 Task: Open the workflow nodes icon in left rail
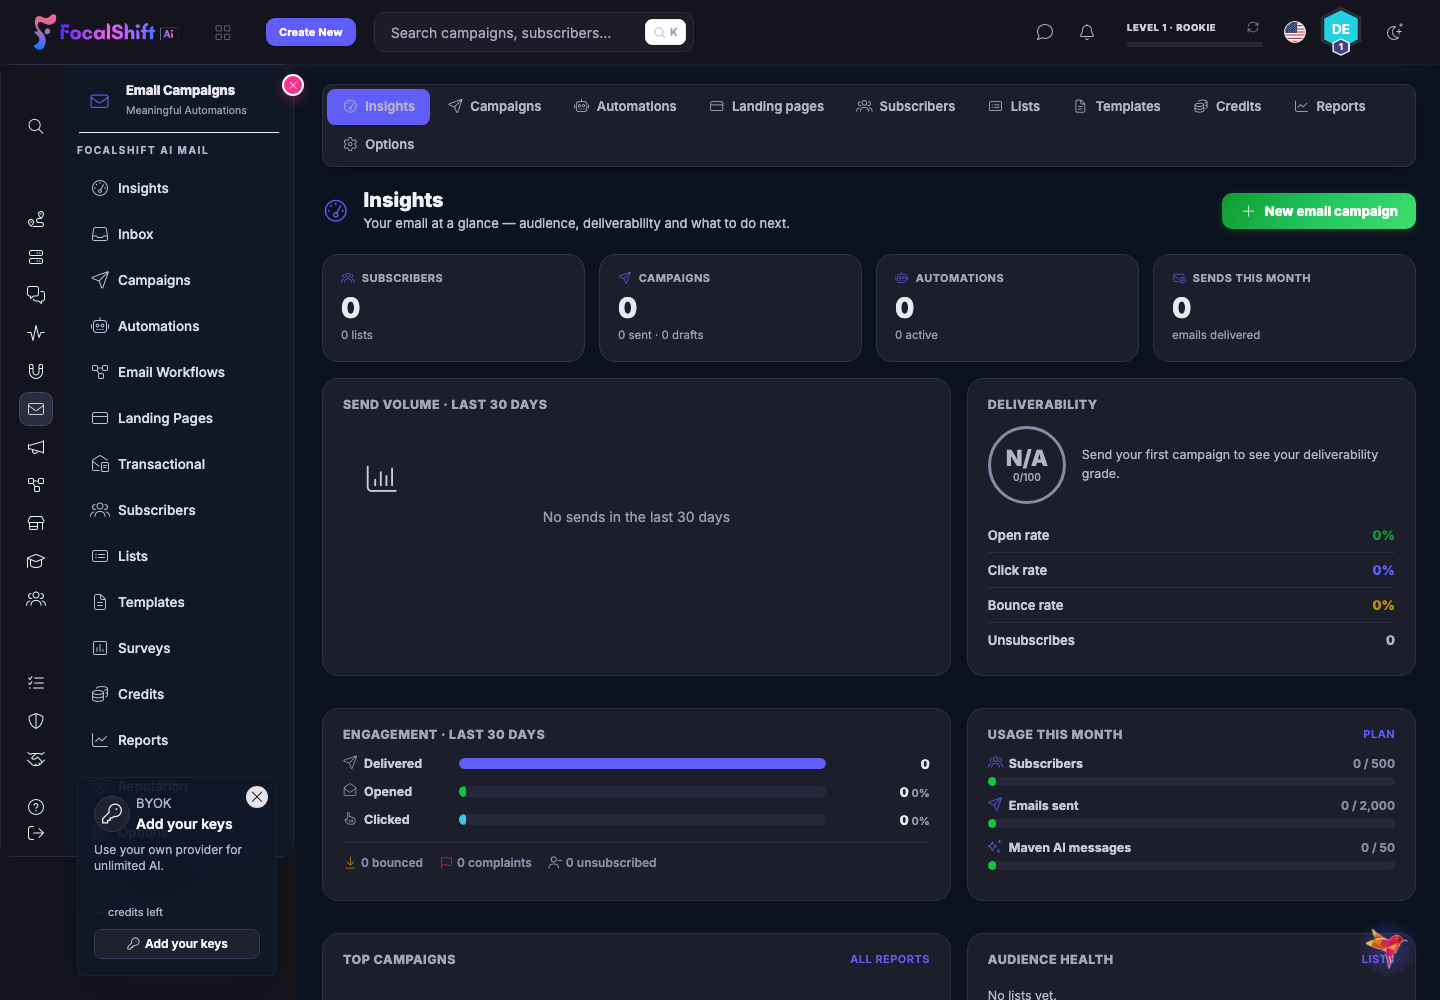pyautogui.click(x=36, y=485)
